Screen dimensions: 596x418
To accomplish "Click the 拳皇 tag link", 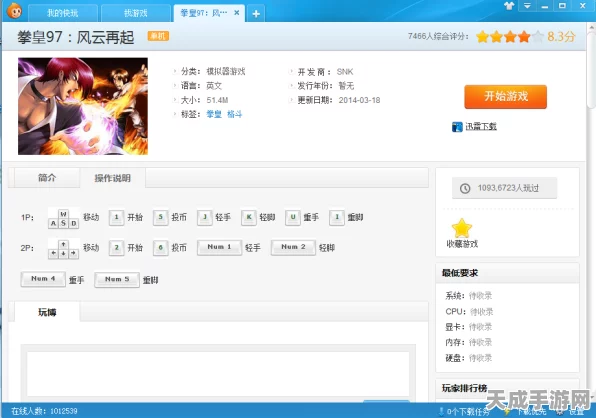I will point(214,114).
